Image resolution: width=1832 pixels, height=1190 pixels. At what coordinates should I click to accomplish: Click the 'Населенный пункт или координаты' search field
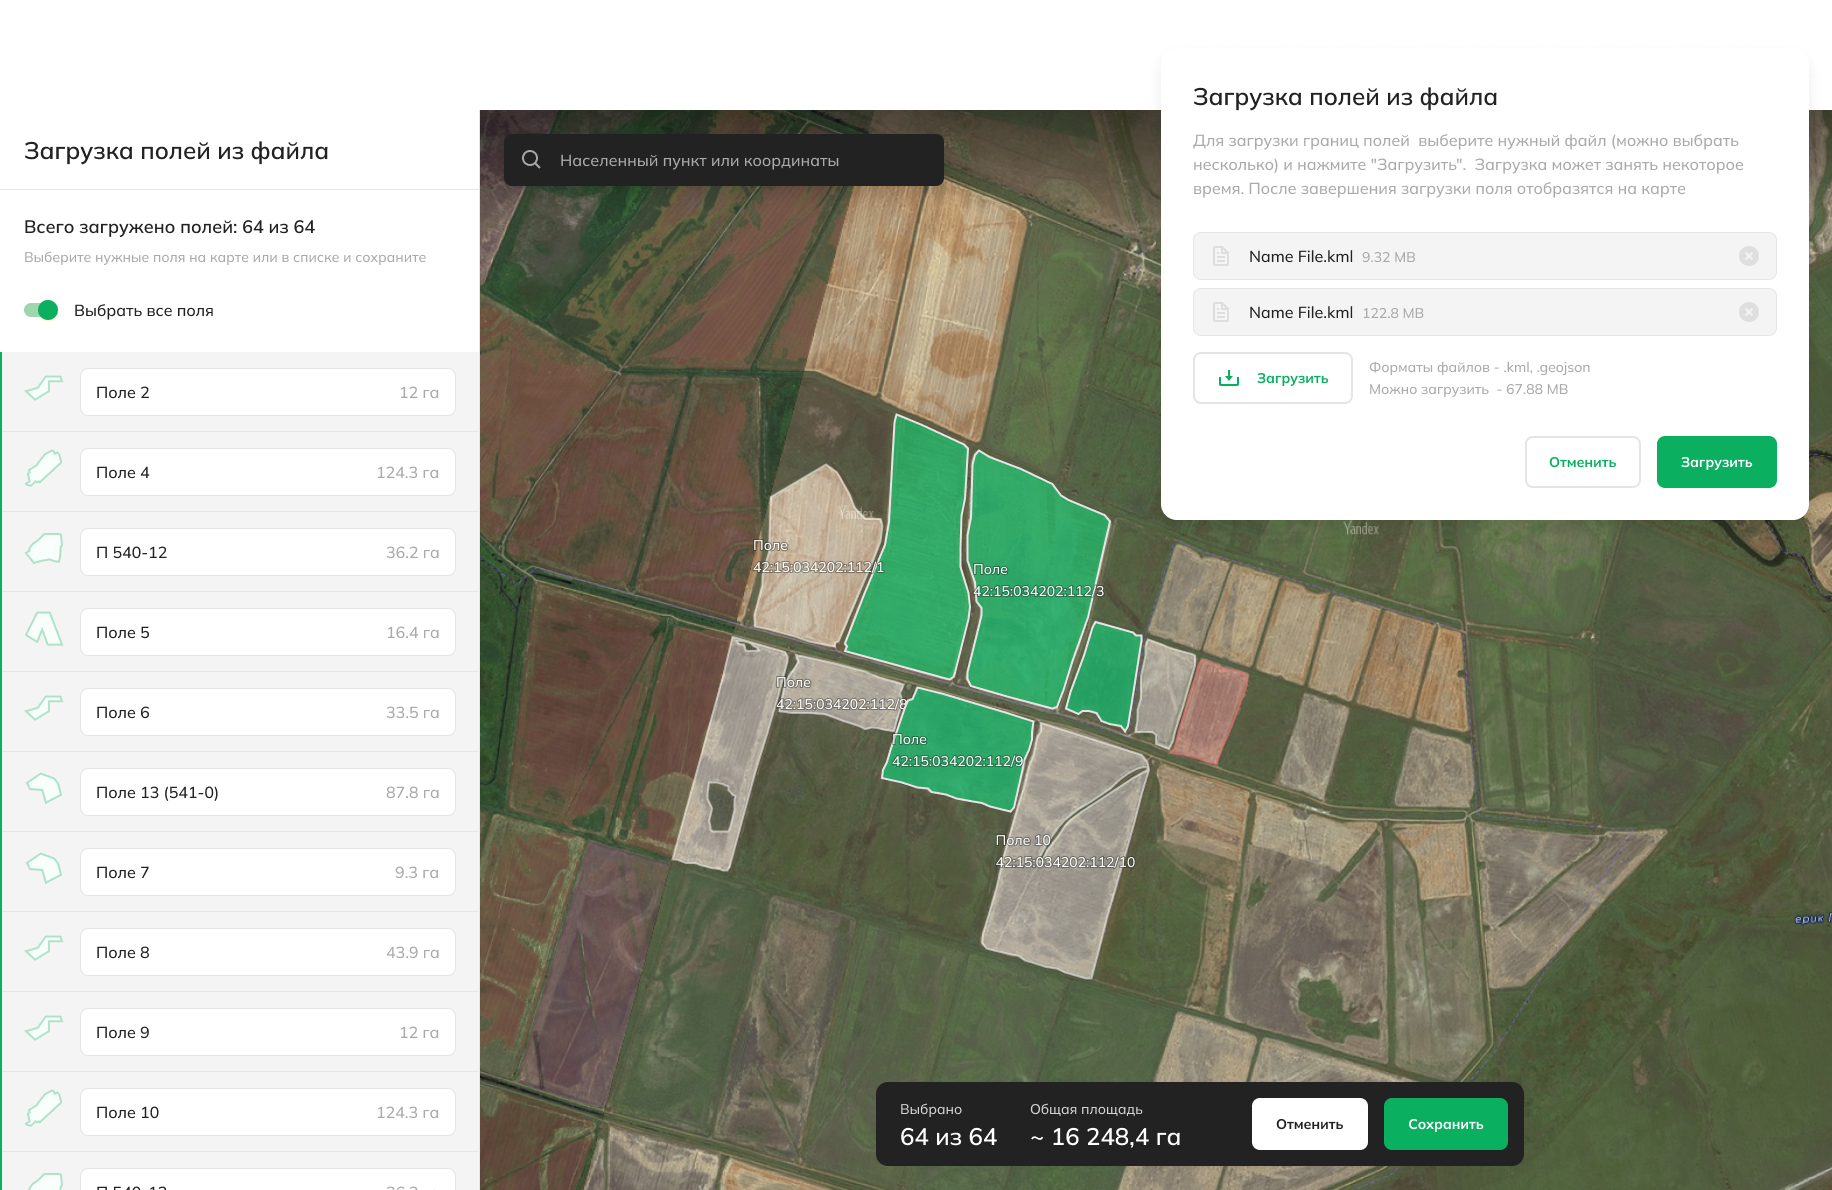pyautogui.click(x=724, y=160)
